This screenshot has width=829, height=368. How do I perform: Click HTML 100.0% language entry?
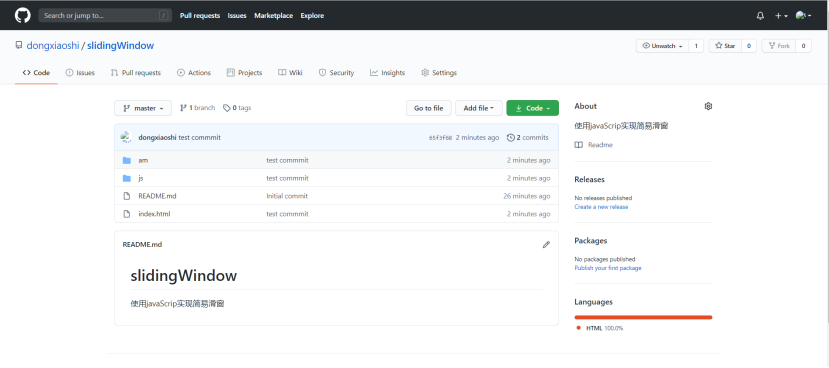point(600,328)
